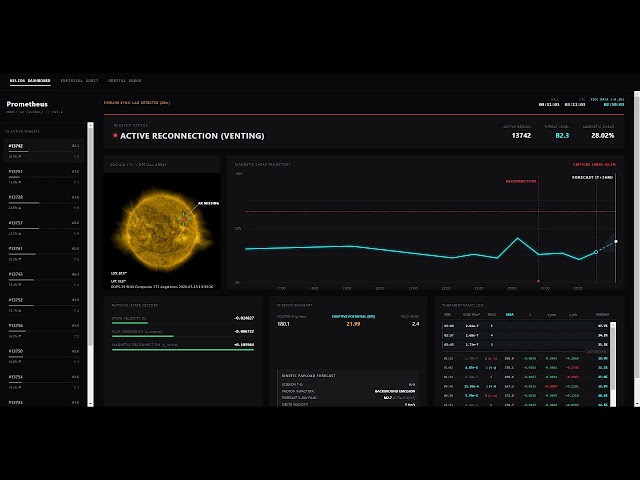Click the Kinetic Payload Forecast heading
The image size is (640, 480).
point(309,376)
